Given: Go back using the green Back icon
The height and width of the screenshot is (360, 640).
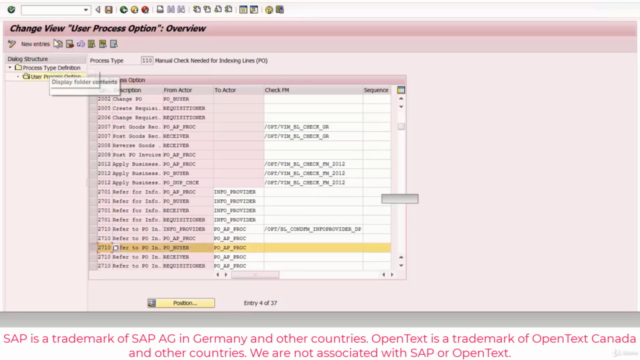Looking at the screenshot, I should [123, 9].
